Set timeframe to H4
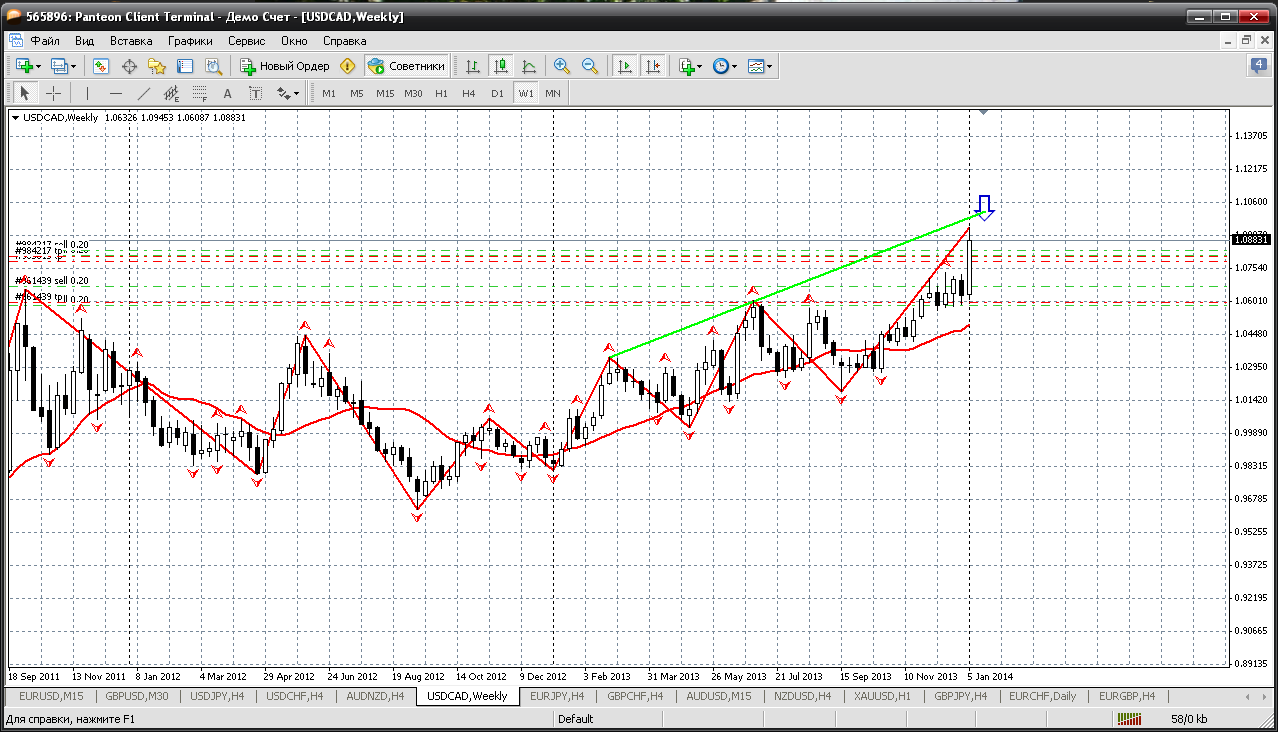Image resolution: width=1278 pixels, height=732 pixels. click(468, 93)
